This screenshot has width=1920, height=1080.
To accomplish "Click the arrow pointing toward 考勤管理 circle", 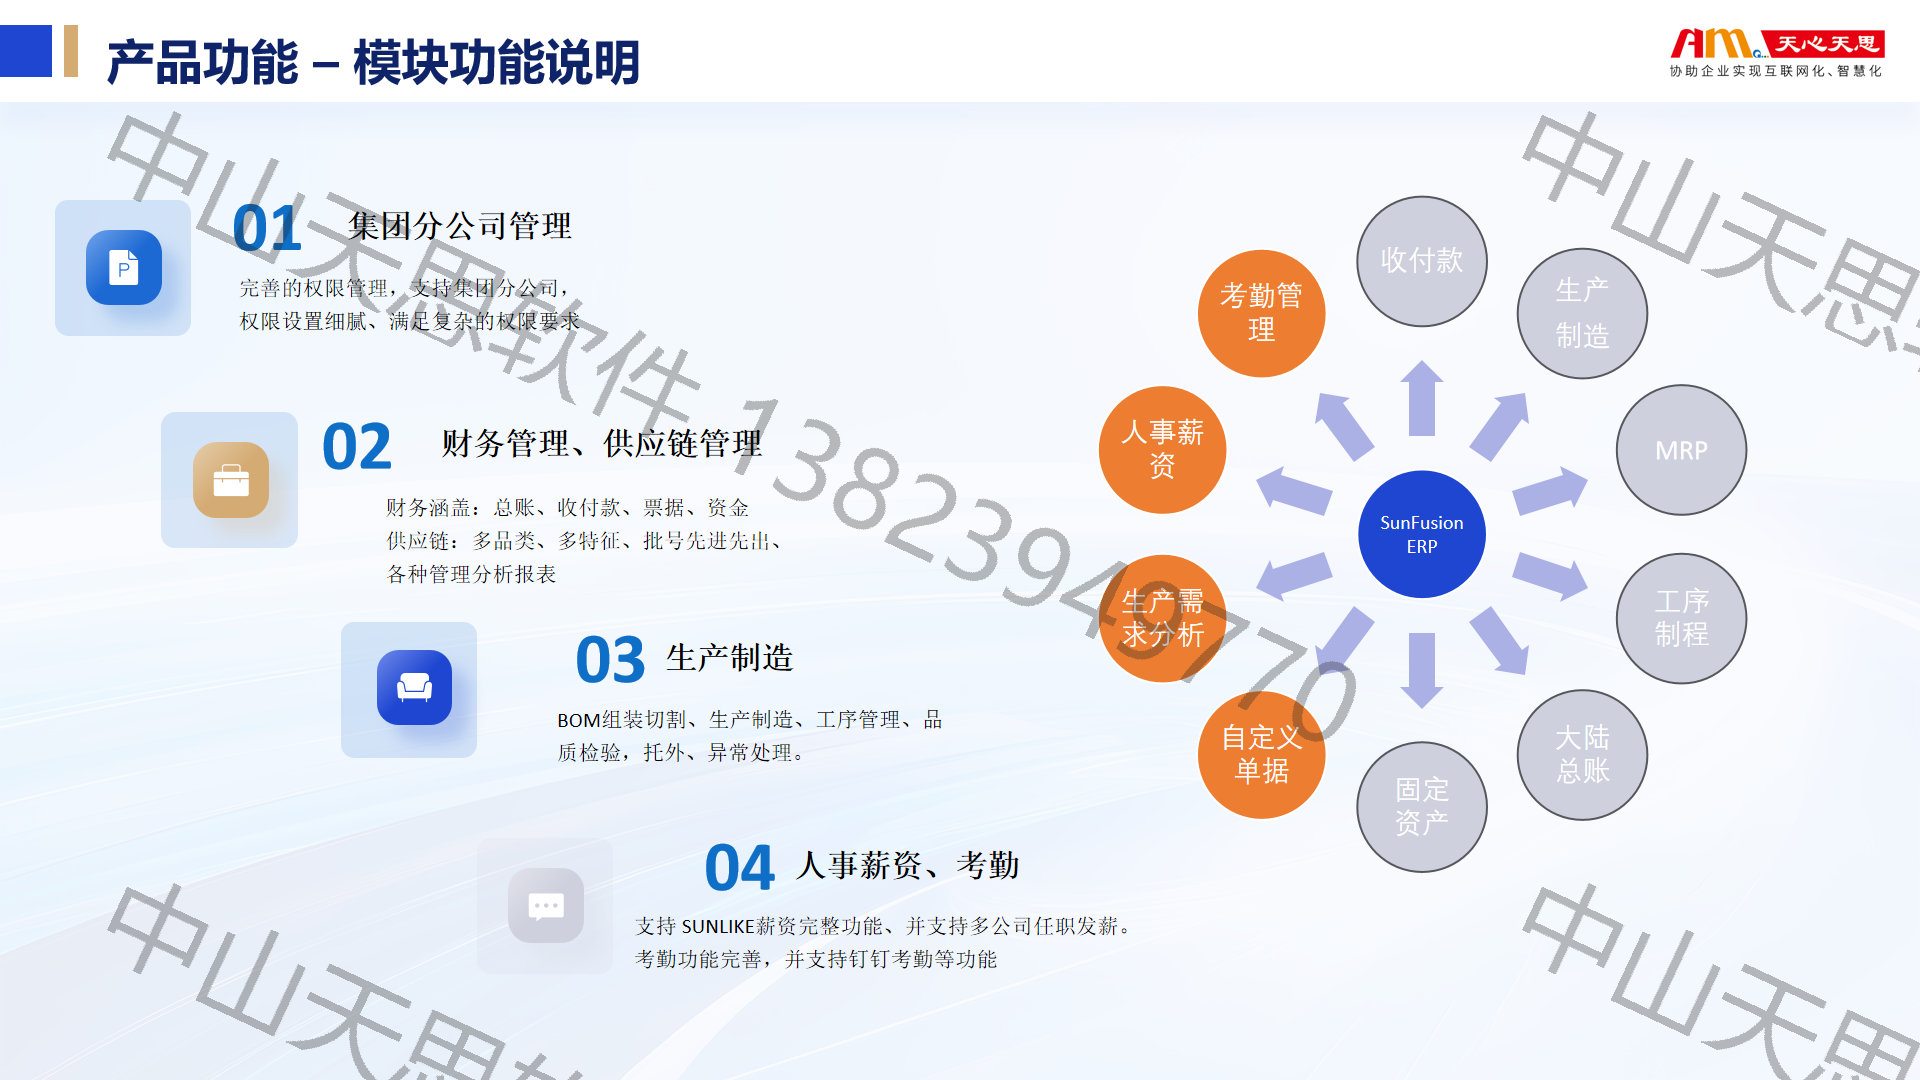I will tap(1344, 426).
